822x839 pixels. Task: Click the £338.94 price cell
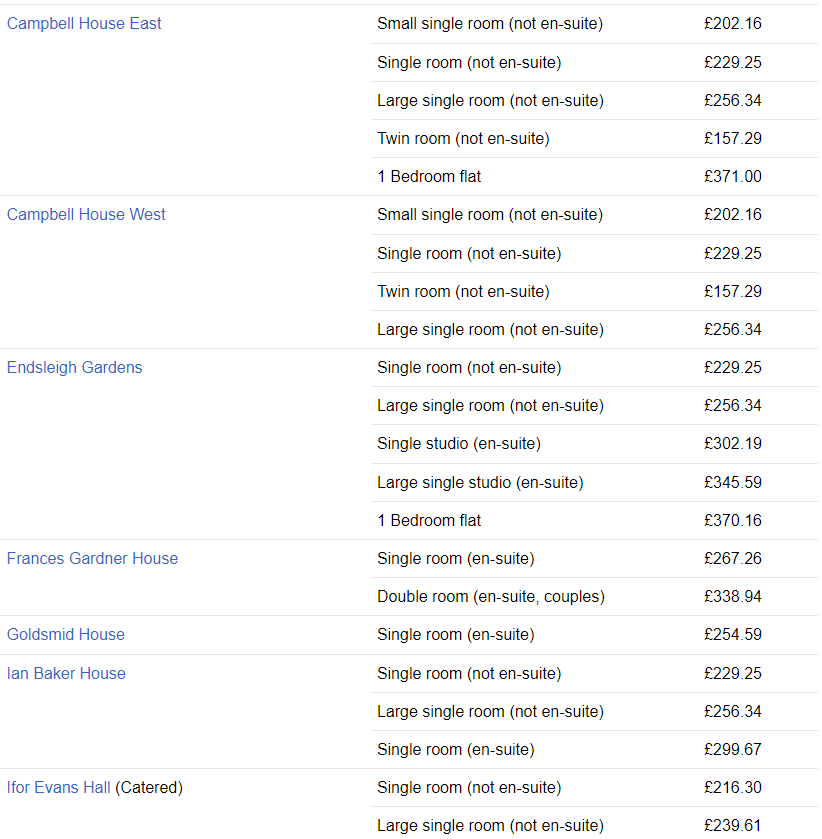(733, 597)
